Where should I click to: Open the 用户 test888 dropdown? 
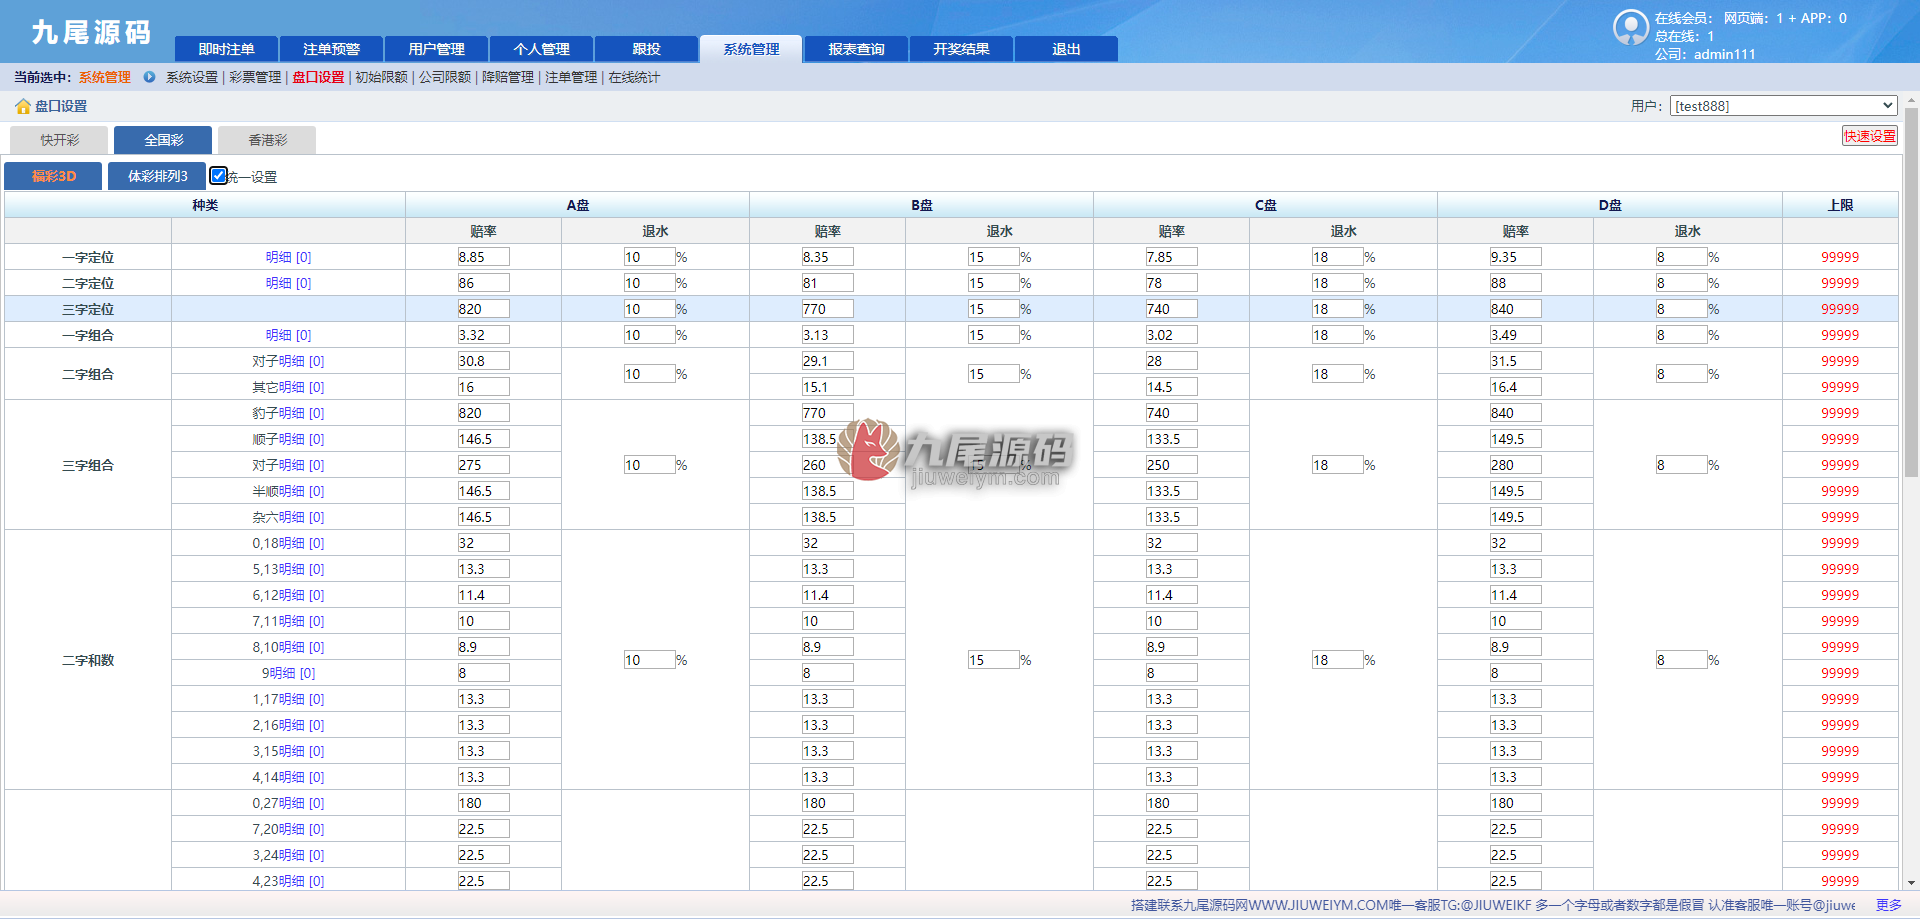[1783, 106]
